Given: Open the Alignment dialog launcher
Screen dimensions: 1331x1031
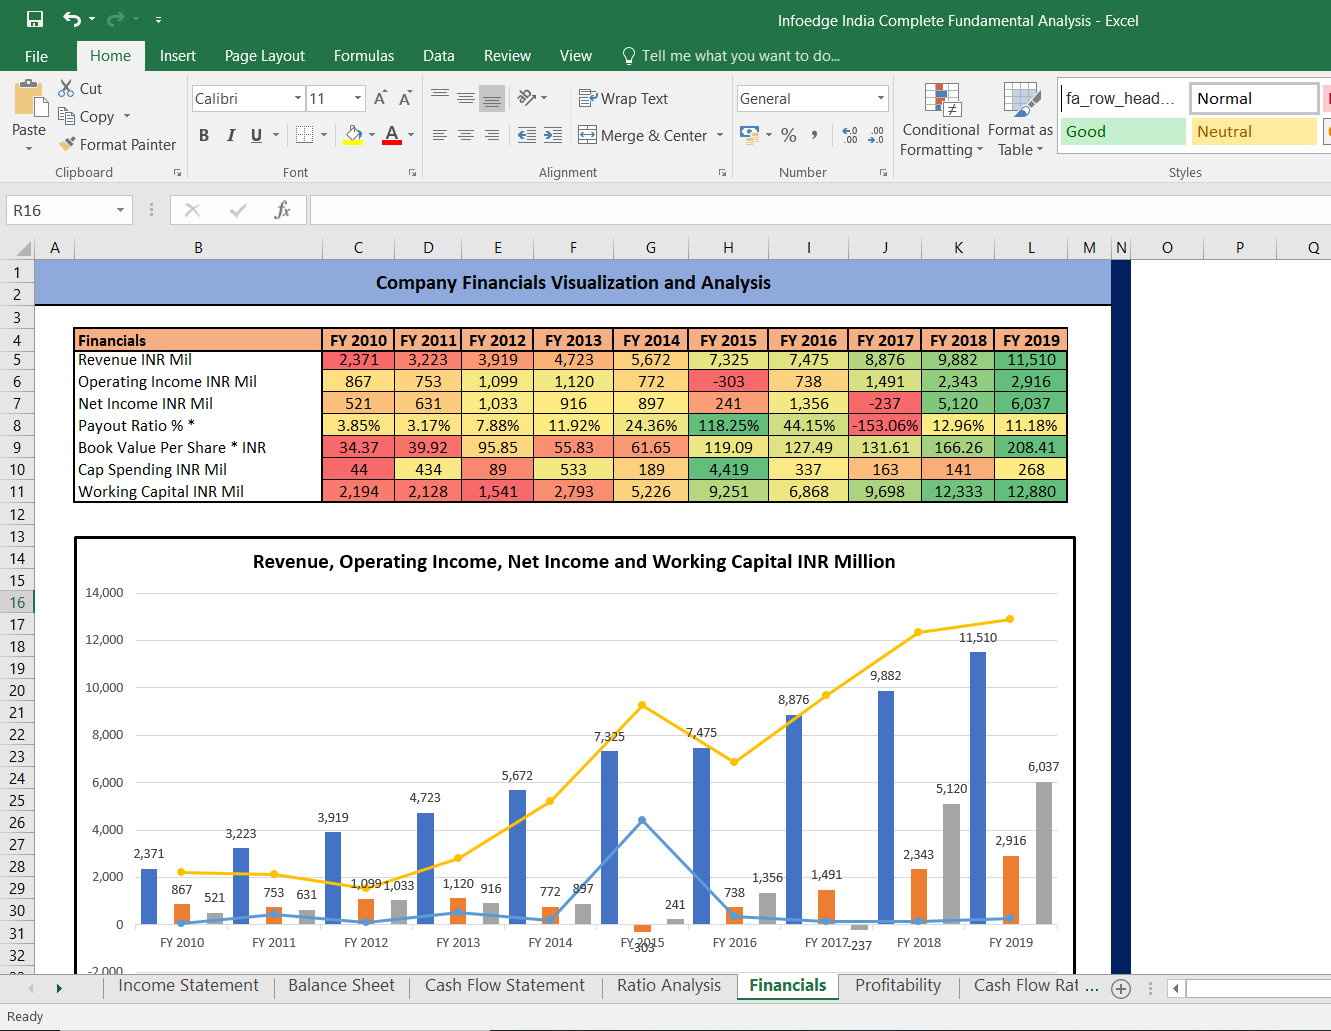Looking at the screenshot, I should [723, 173].
